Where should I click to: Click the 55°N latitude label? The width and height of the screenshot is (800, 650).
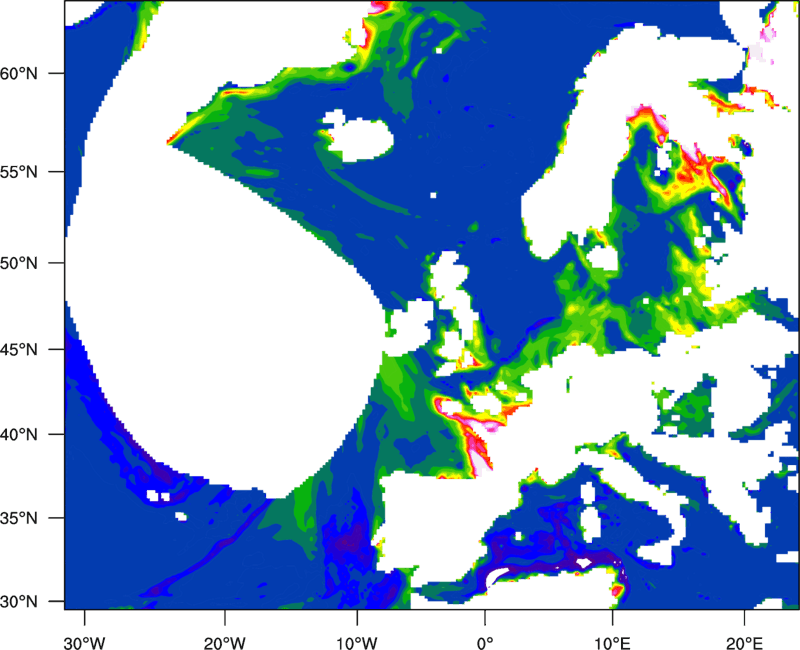pyautogui.click(x=19, y=172)
